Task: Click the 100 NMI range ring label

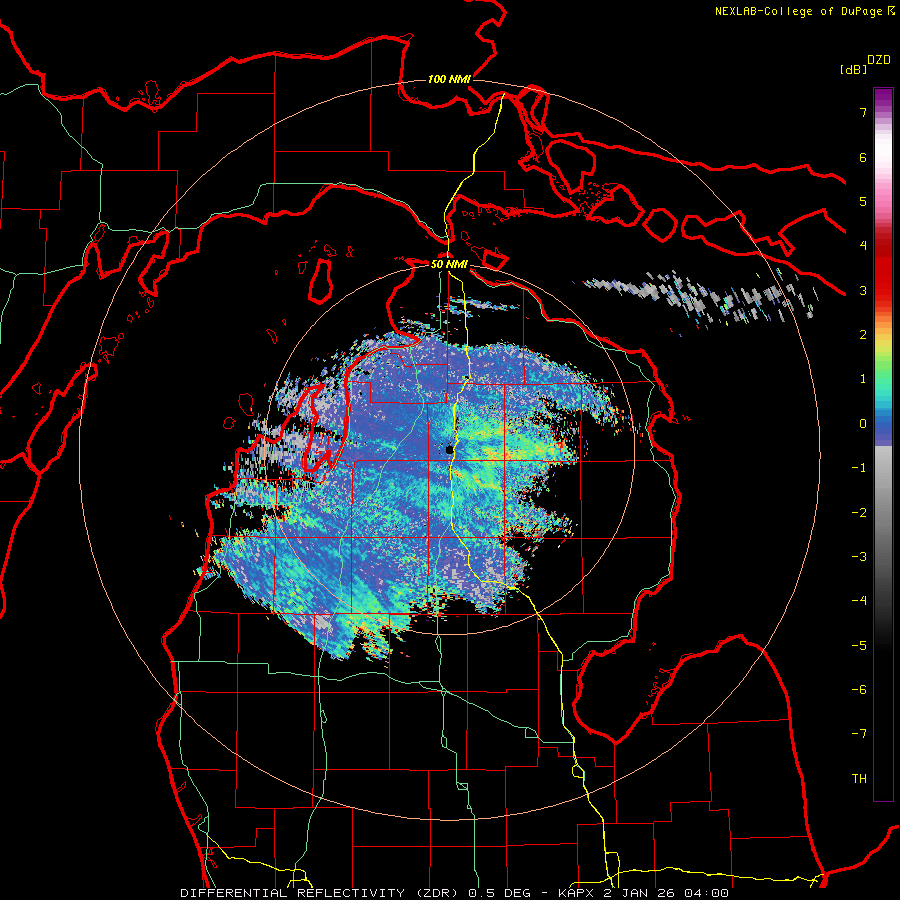Action: click(449, 79)
